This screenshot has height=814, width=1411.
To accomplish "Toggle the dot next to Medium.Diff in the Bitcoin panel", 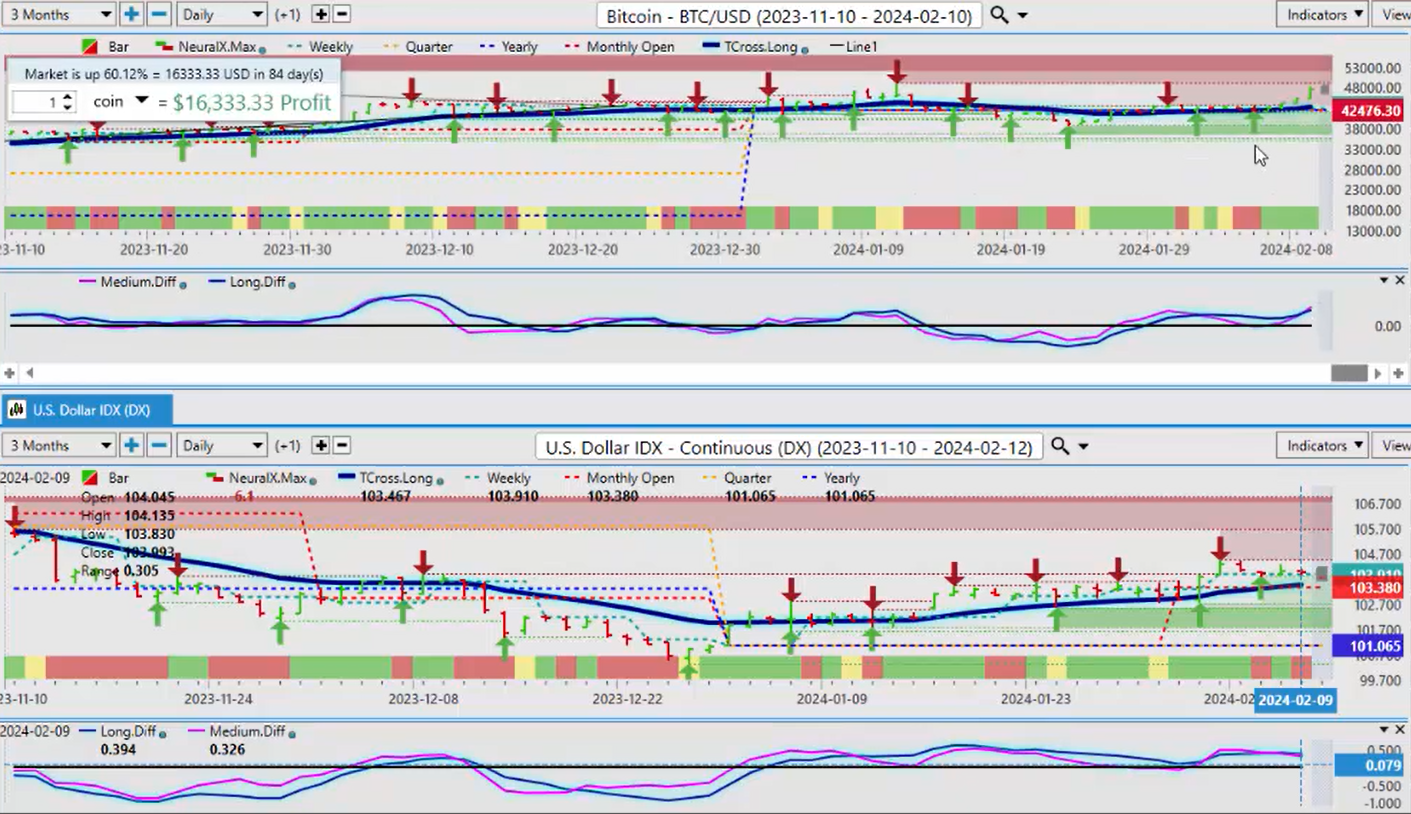I will tap(183, 284).
